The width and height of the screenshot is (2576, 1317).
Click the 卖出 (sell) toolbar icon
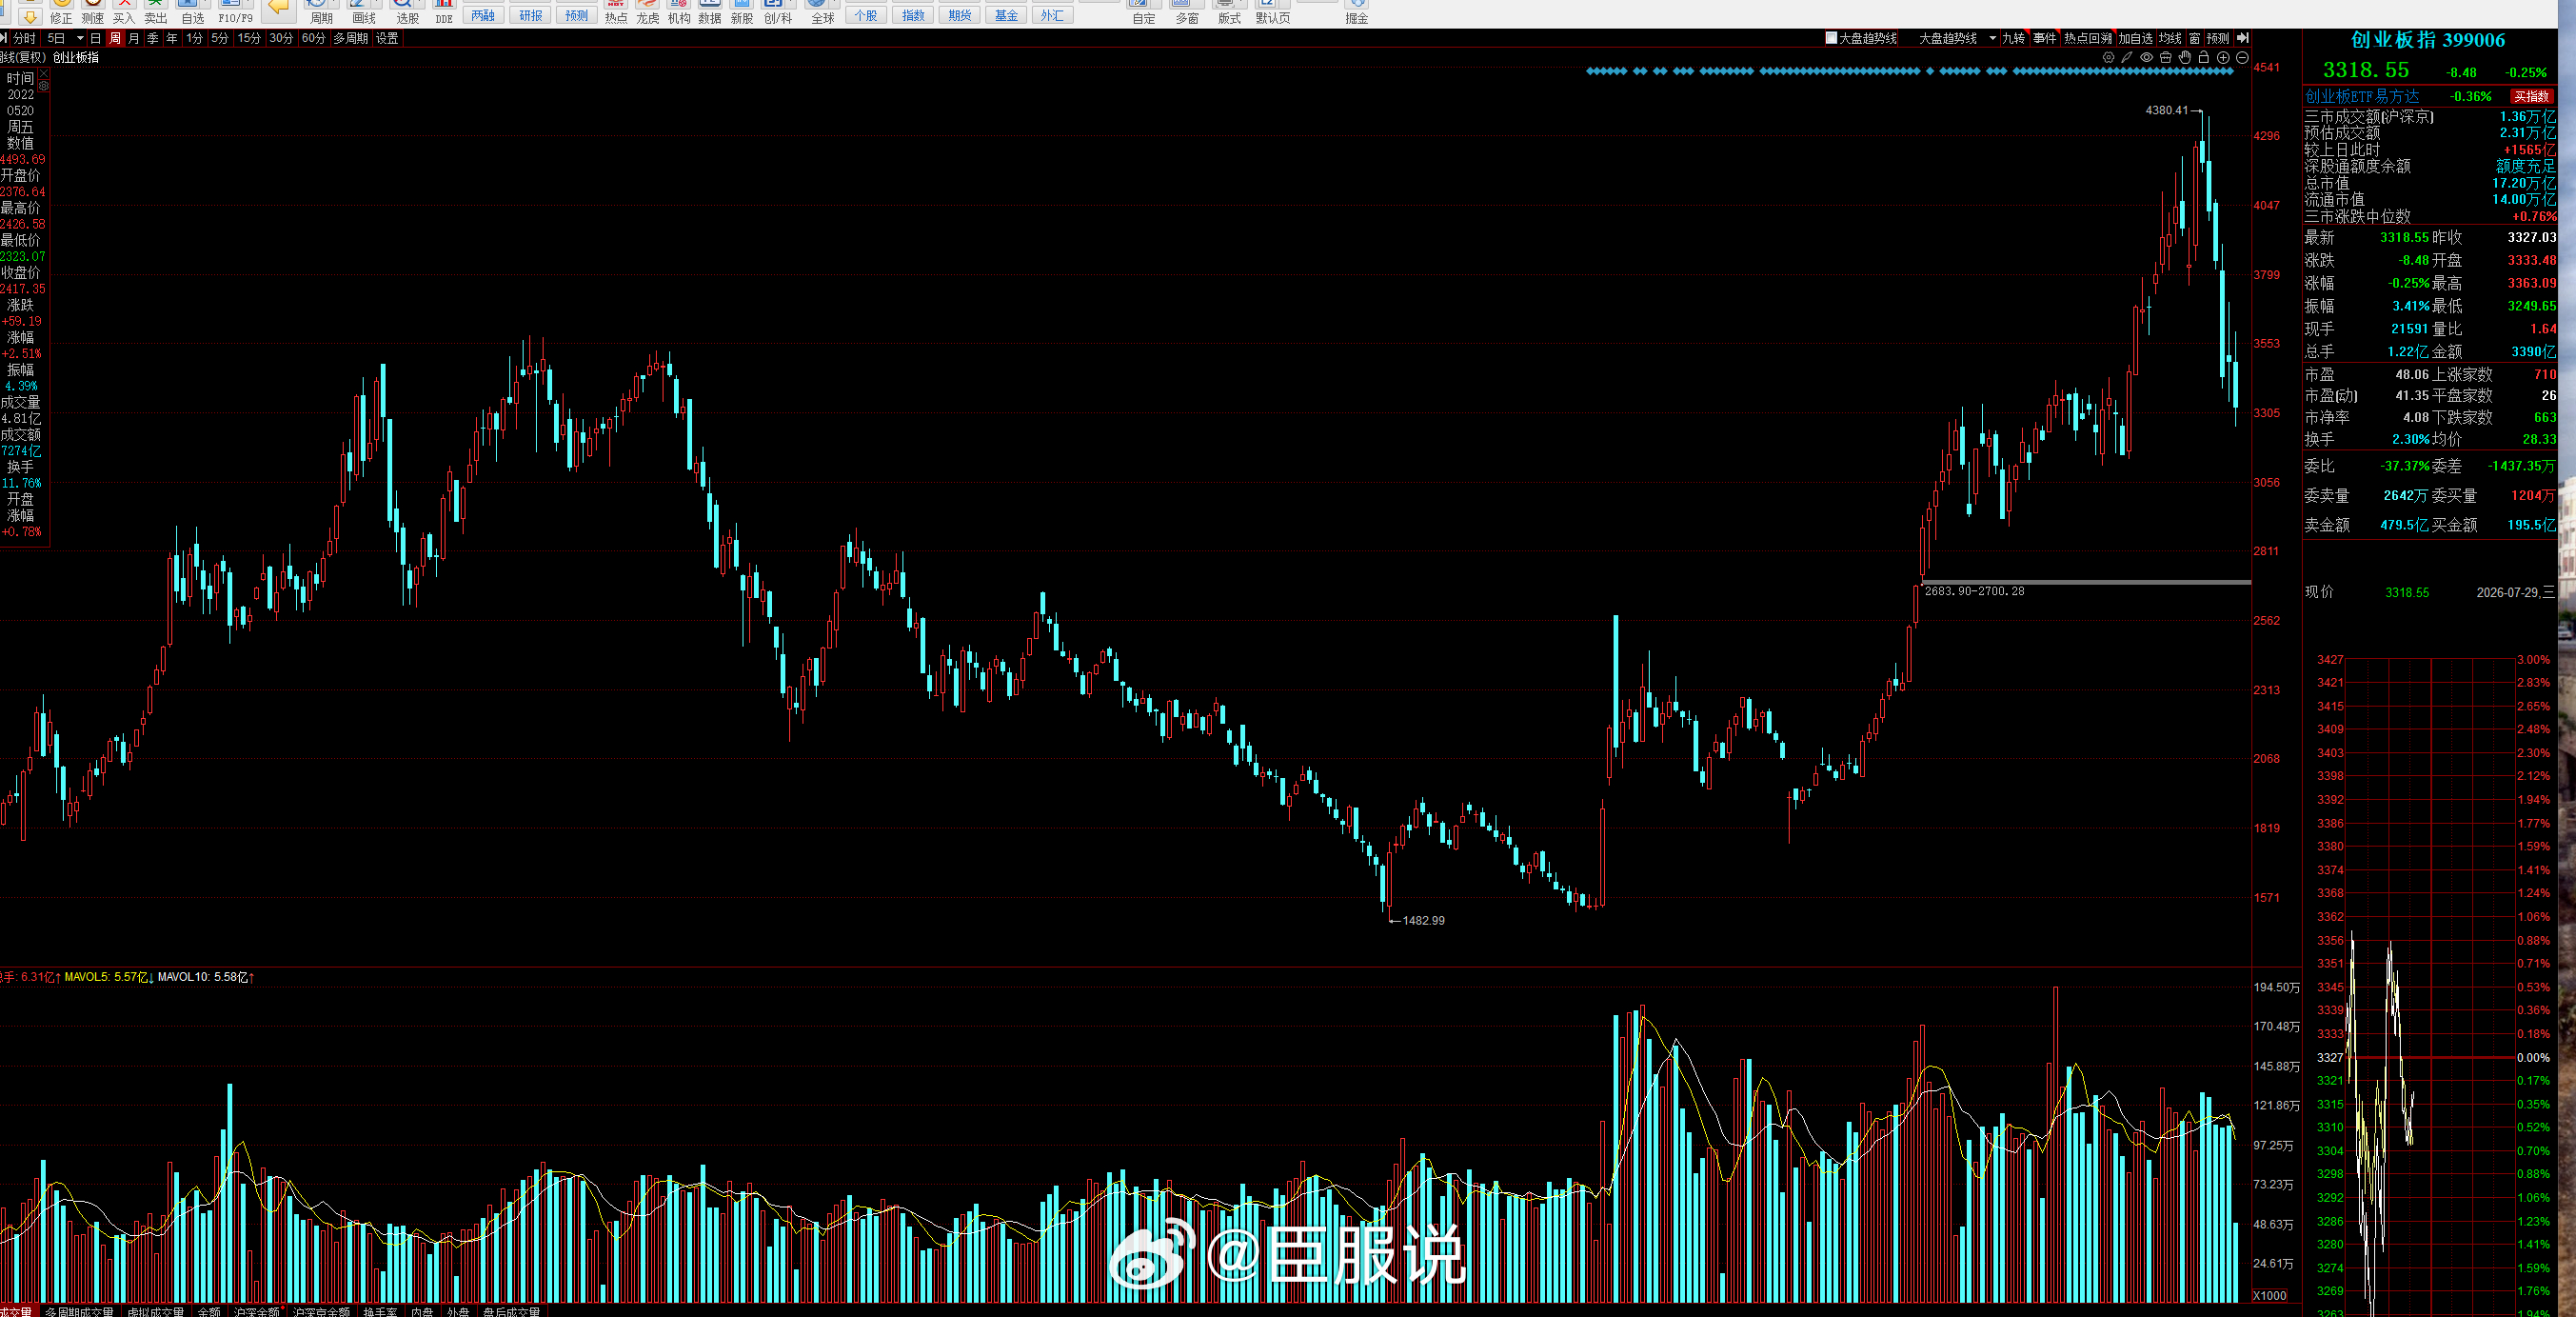tap(156, 12)
